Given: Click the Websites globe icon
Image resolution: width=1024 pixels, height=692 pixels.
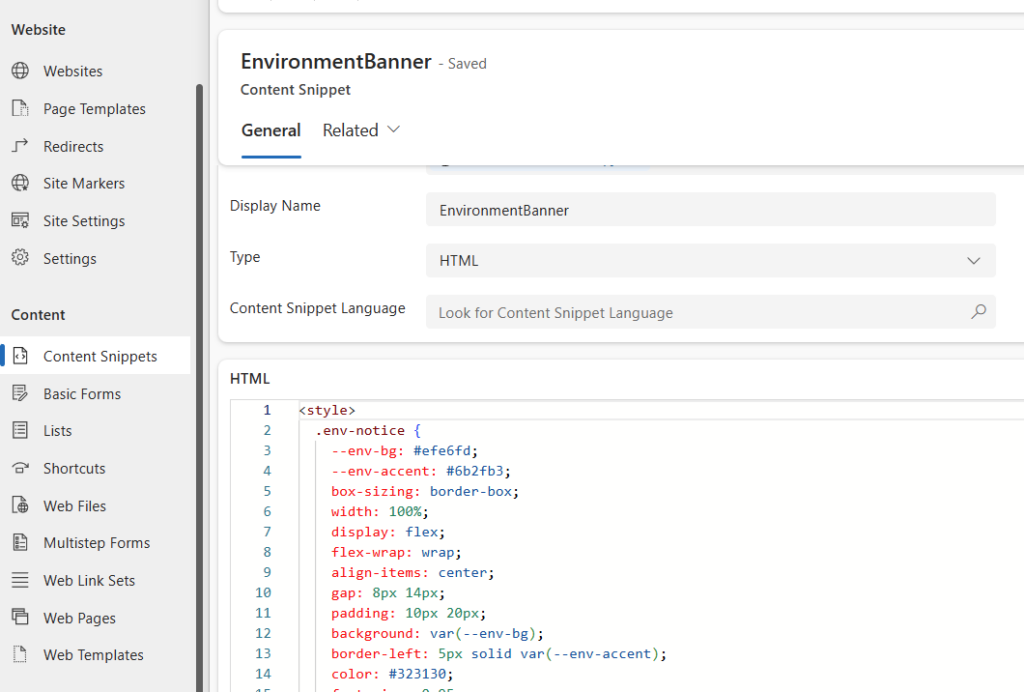Looking at the screenshot, I should [x=20, y=71].
